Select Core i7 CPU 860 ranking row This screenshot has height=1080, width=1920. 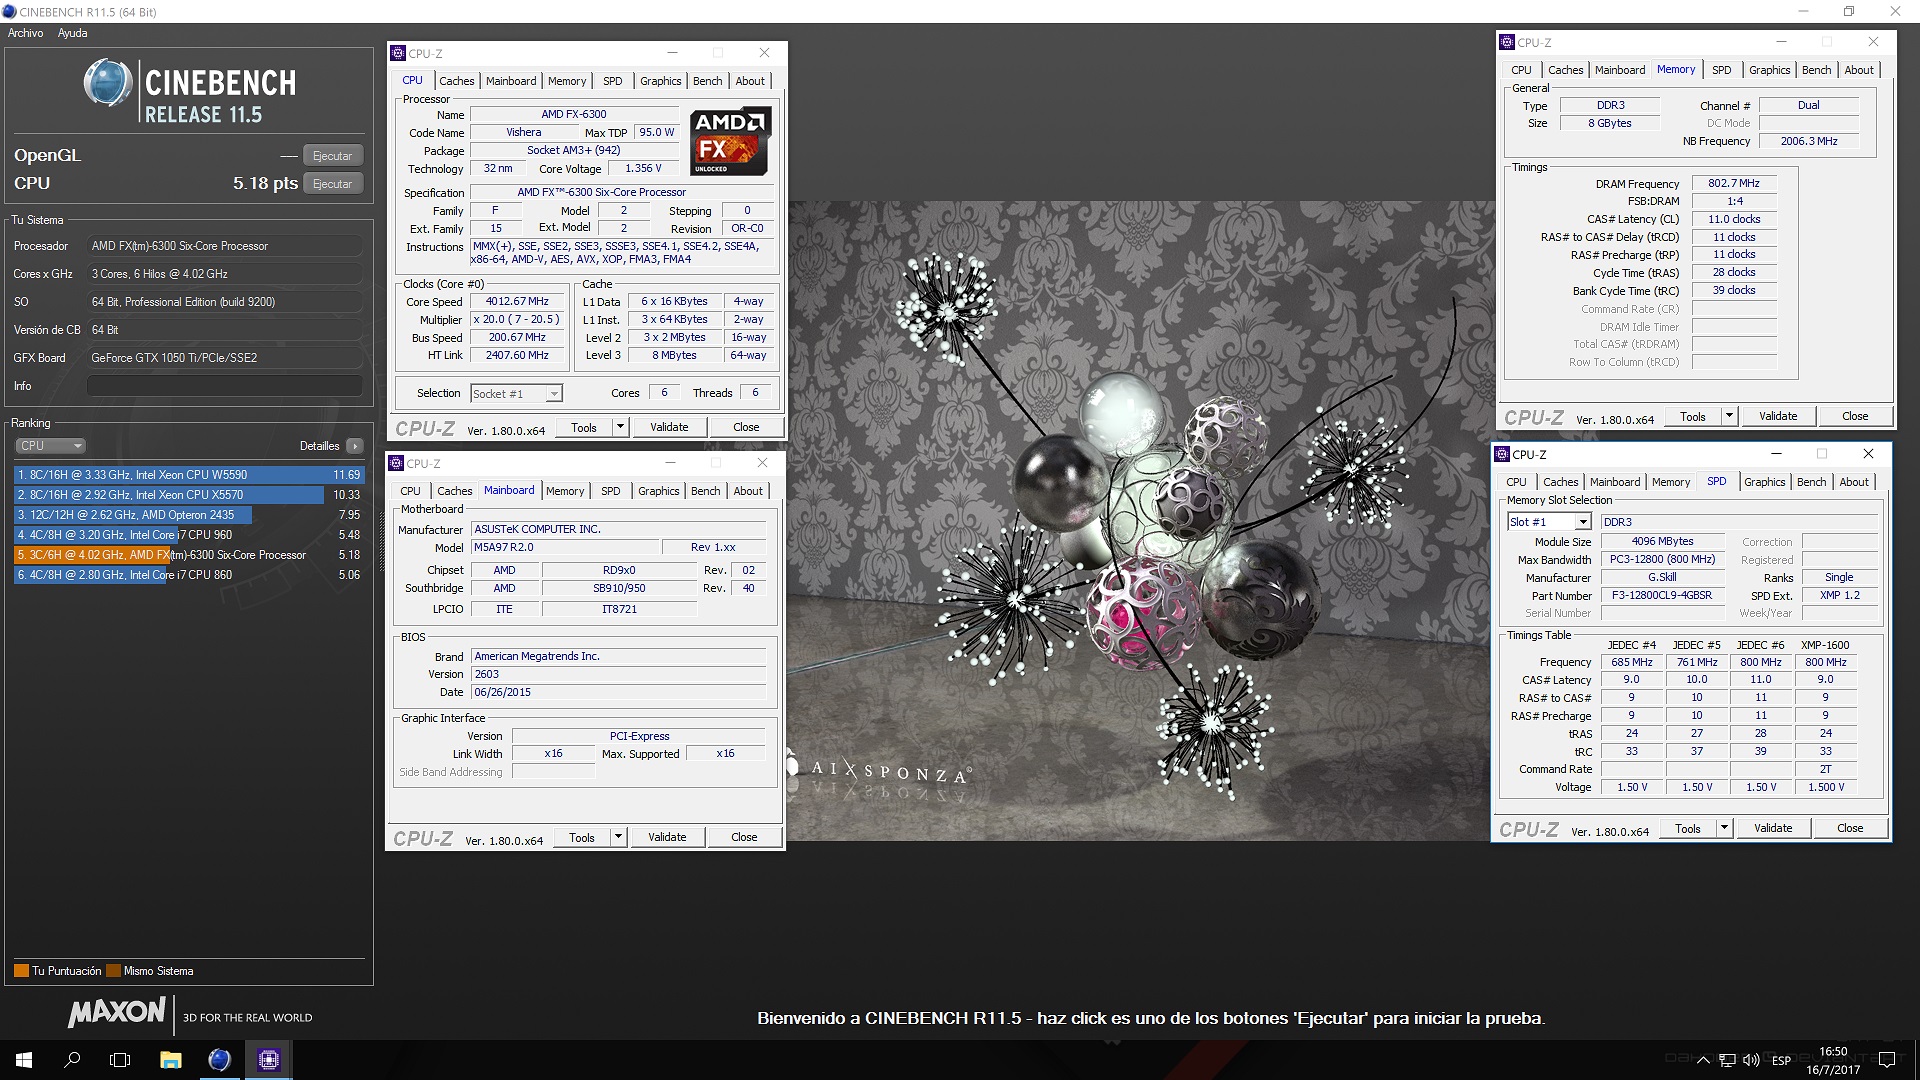188,575
